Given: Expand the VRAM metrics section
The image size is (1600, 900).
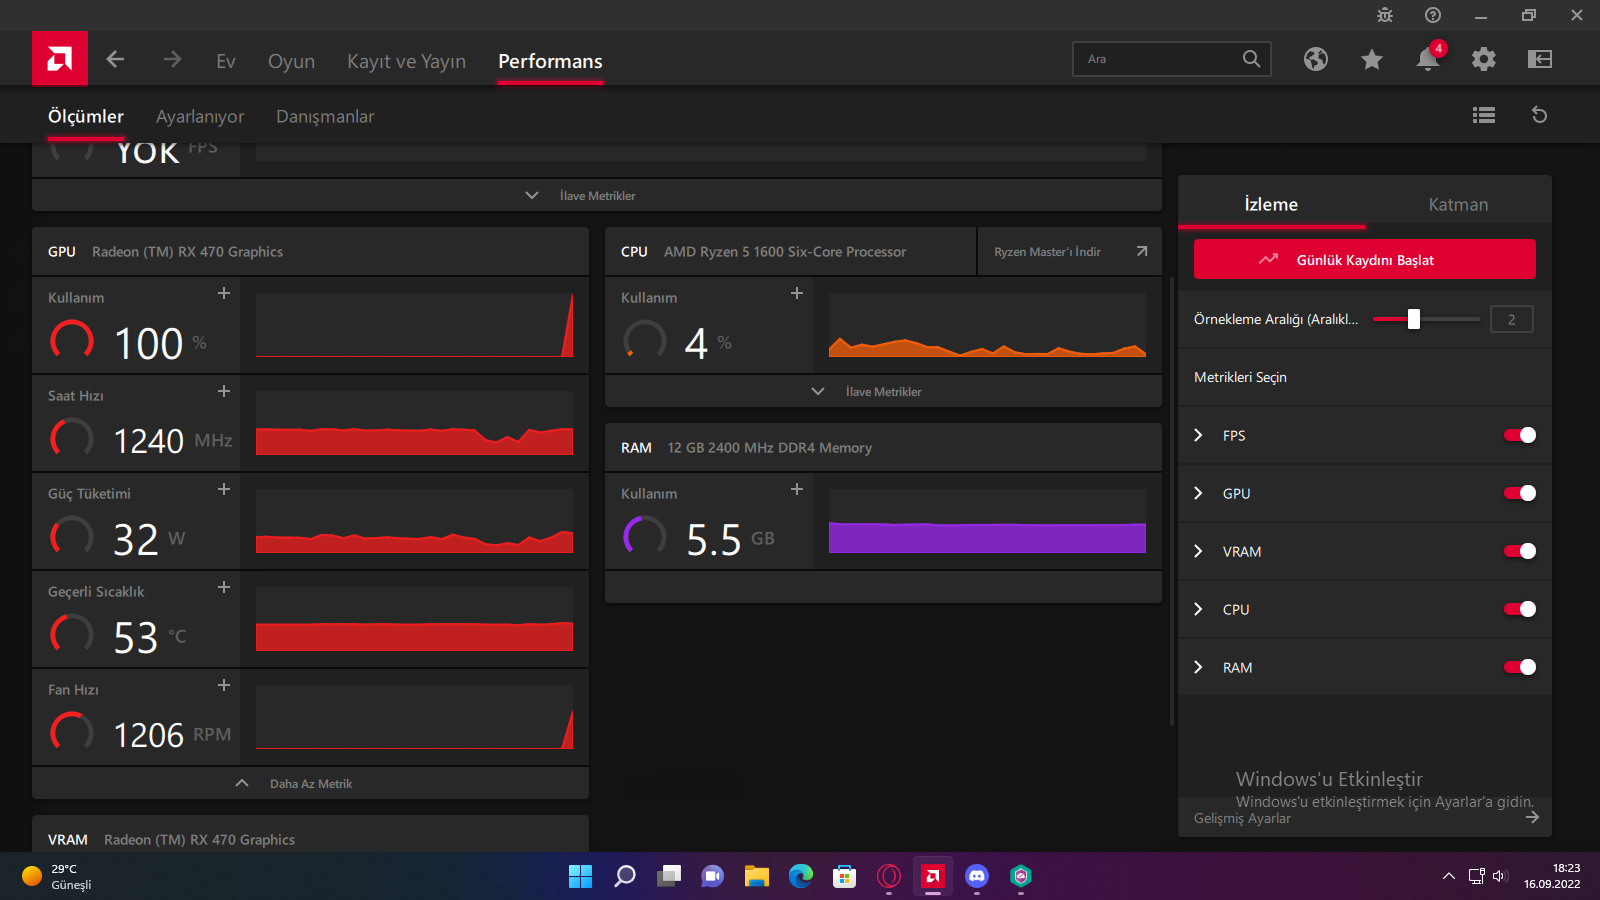Looking at the screenshot, I should (x=1198, y=551).
